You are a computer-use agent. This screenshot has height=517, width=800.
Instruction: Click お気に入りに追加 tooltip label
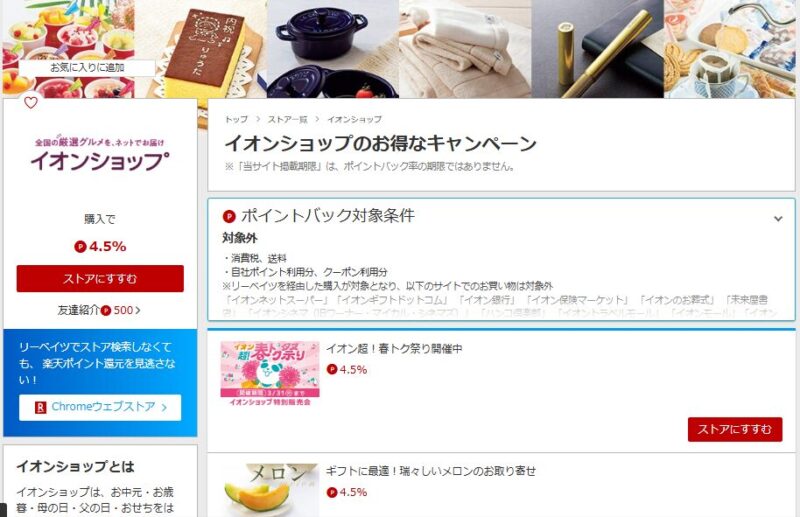(87, 67)
